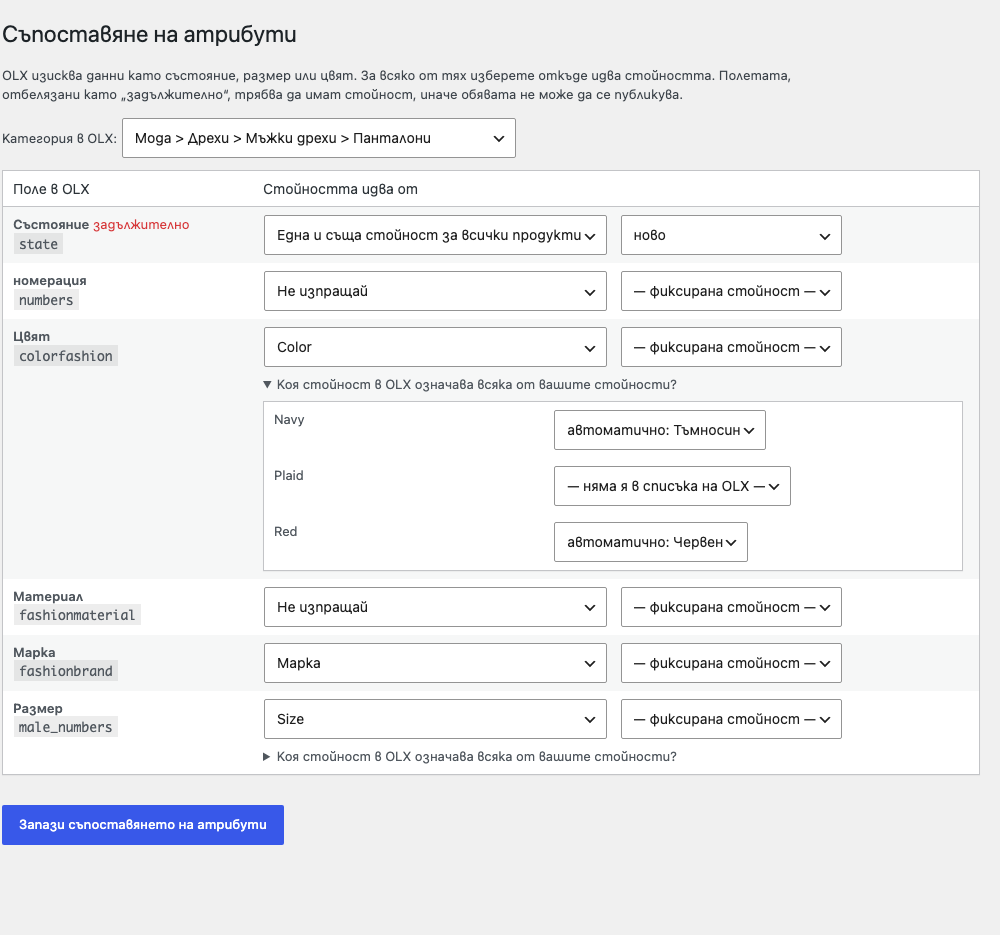Click the 'Plaid' value label

[x=289, y=476]
